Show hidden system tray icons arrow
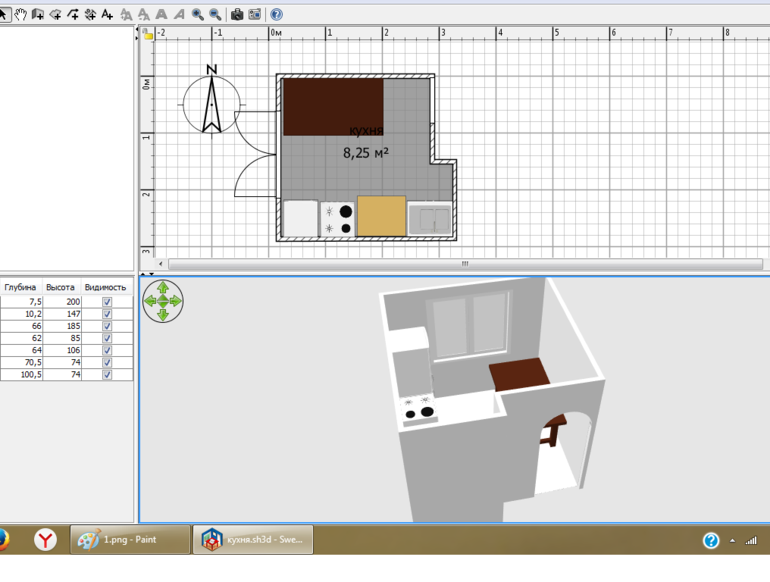The height and width of the screenshot is (582, 770). tap(733, 541)
